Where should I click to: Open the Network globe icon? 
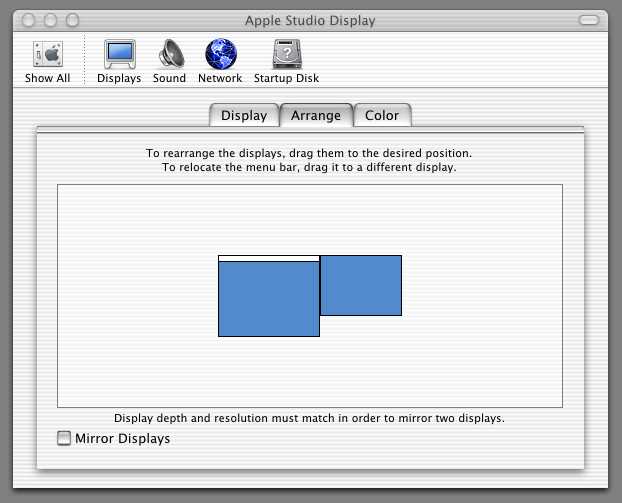(x=221, y=54)
